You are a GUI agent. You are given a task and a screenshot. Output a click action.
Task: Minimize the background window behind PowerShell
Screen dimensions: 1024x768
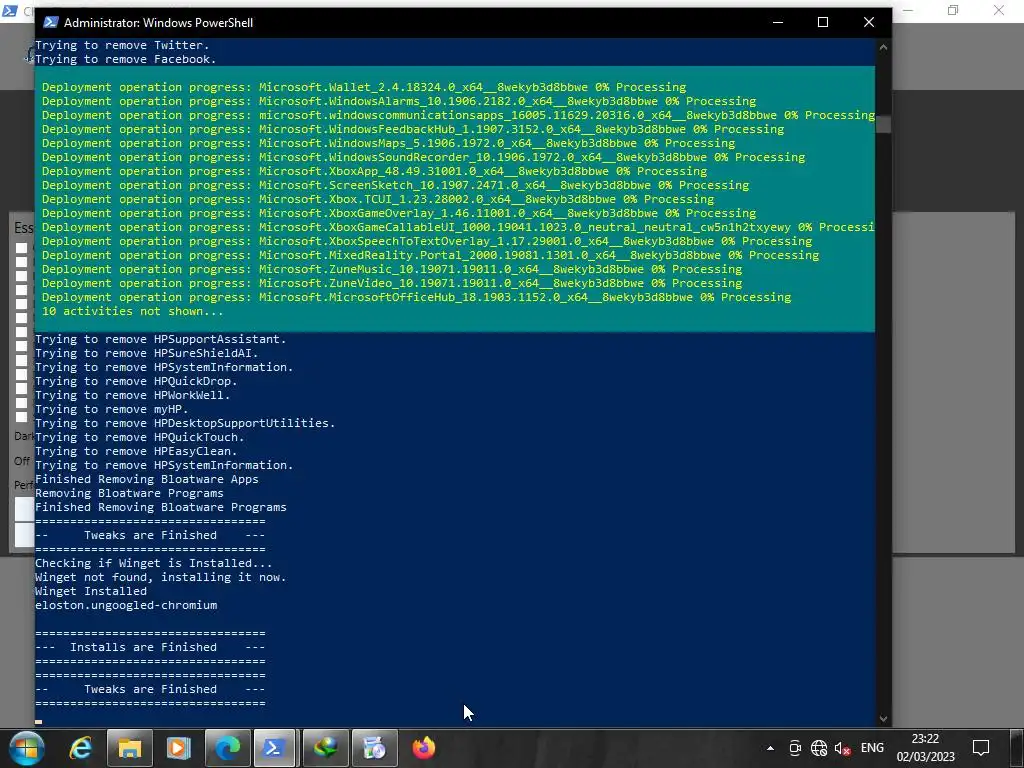coord(908,10)
